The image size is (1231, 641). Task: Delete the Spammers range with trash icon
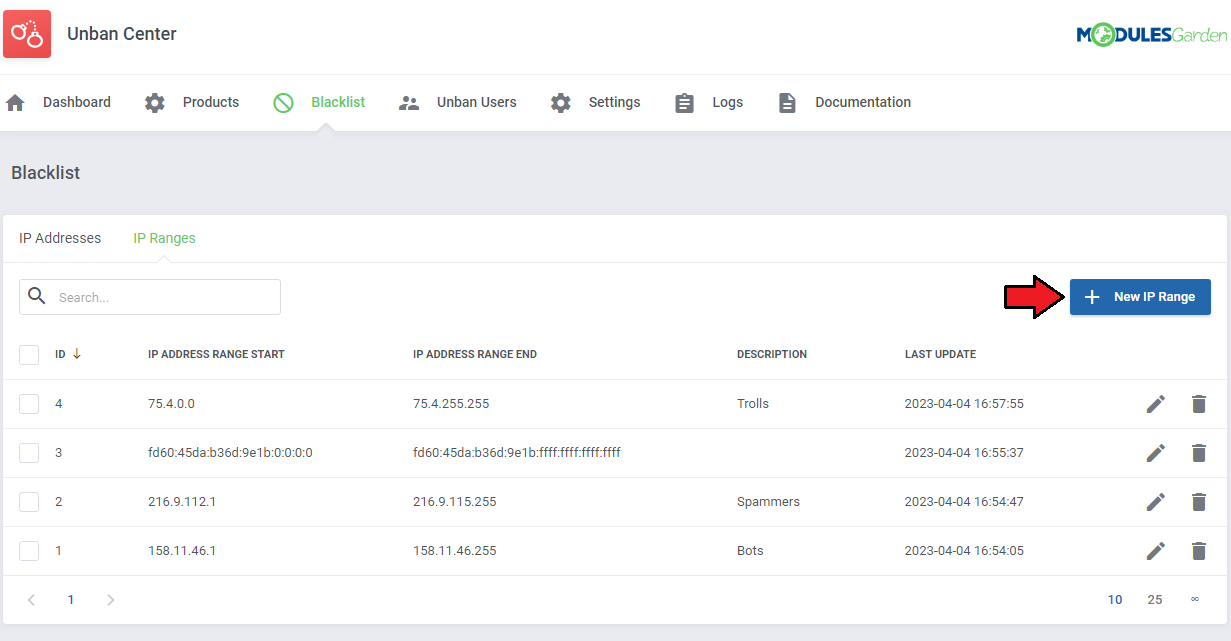(1199, 502)
